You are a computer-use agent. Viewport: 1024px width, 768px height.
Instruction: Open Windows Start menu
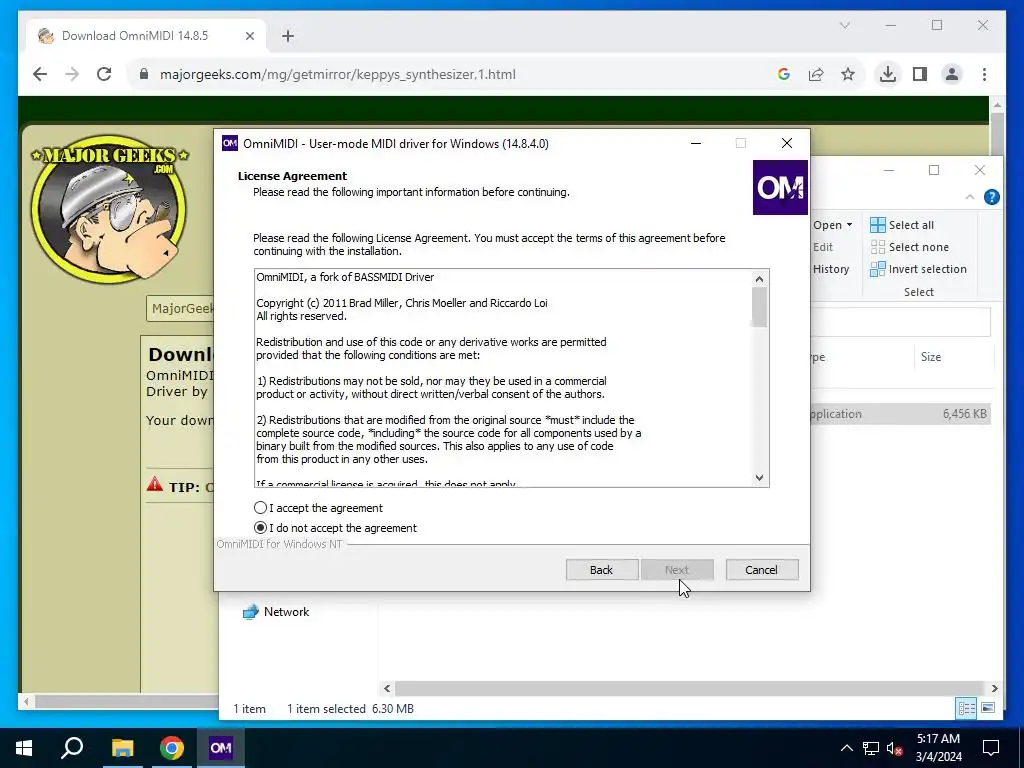tap(24, 748)
